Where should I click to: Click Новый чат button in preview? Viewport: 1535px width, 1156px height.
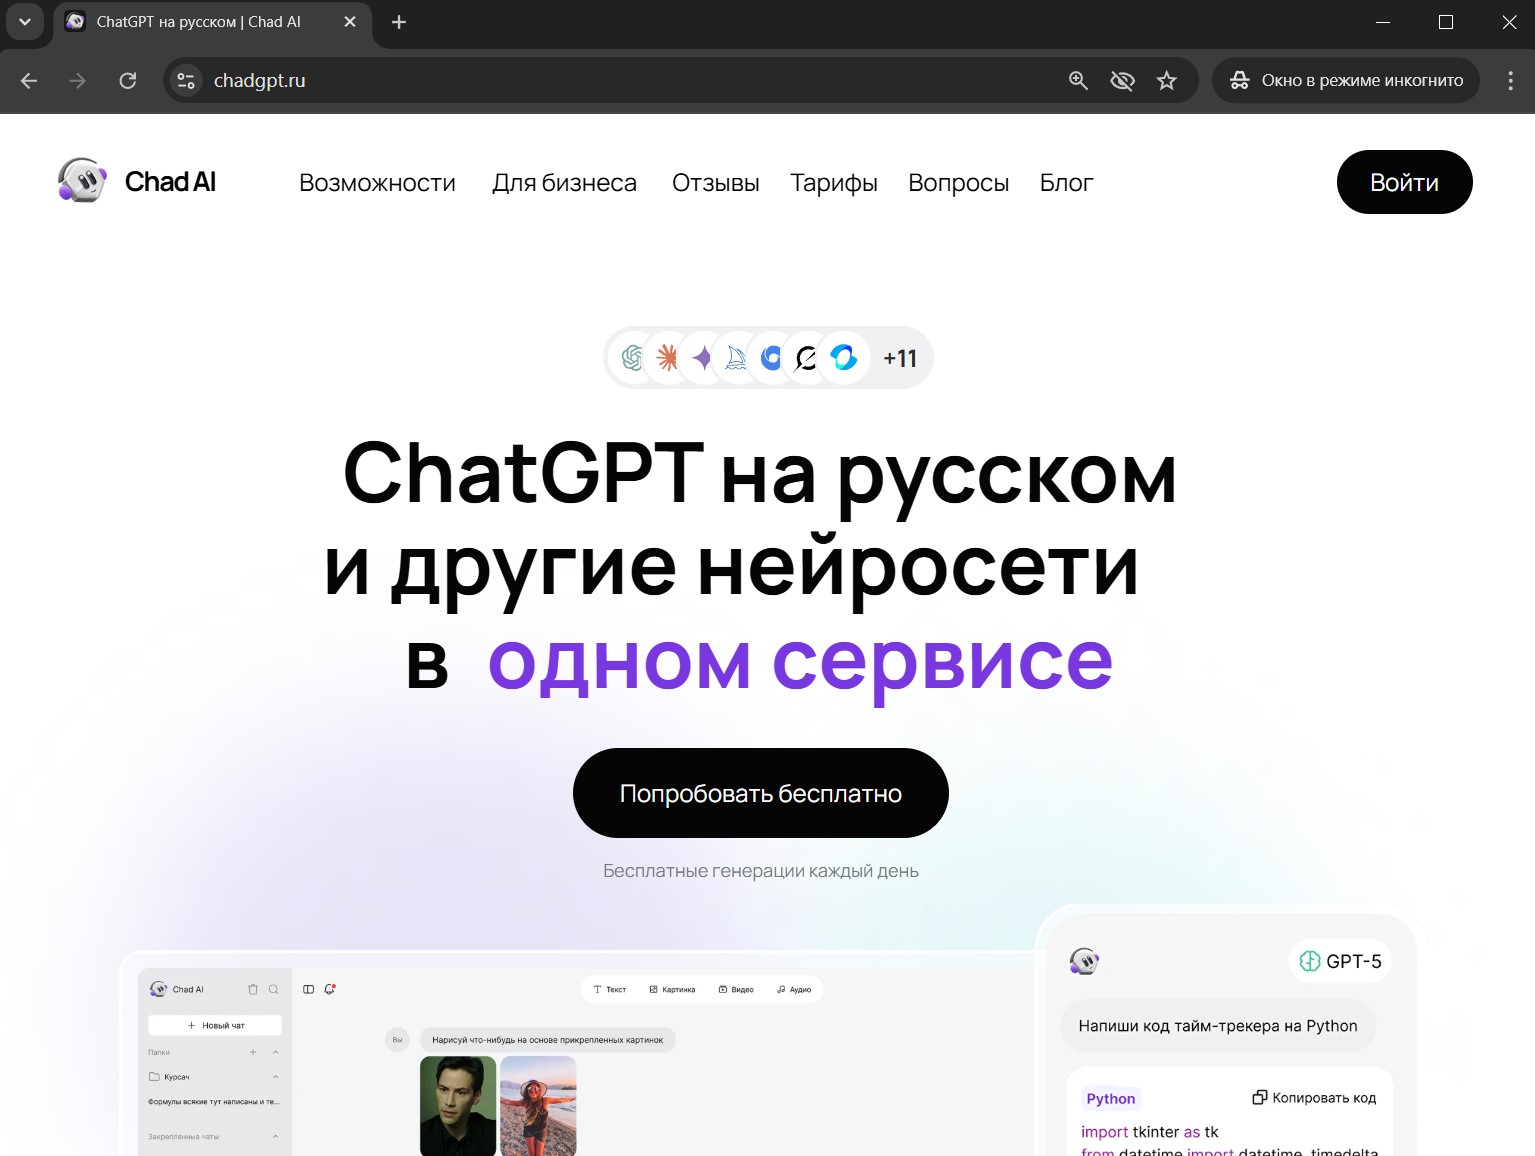215,1025
